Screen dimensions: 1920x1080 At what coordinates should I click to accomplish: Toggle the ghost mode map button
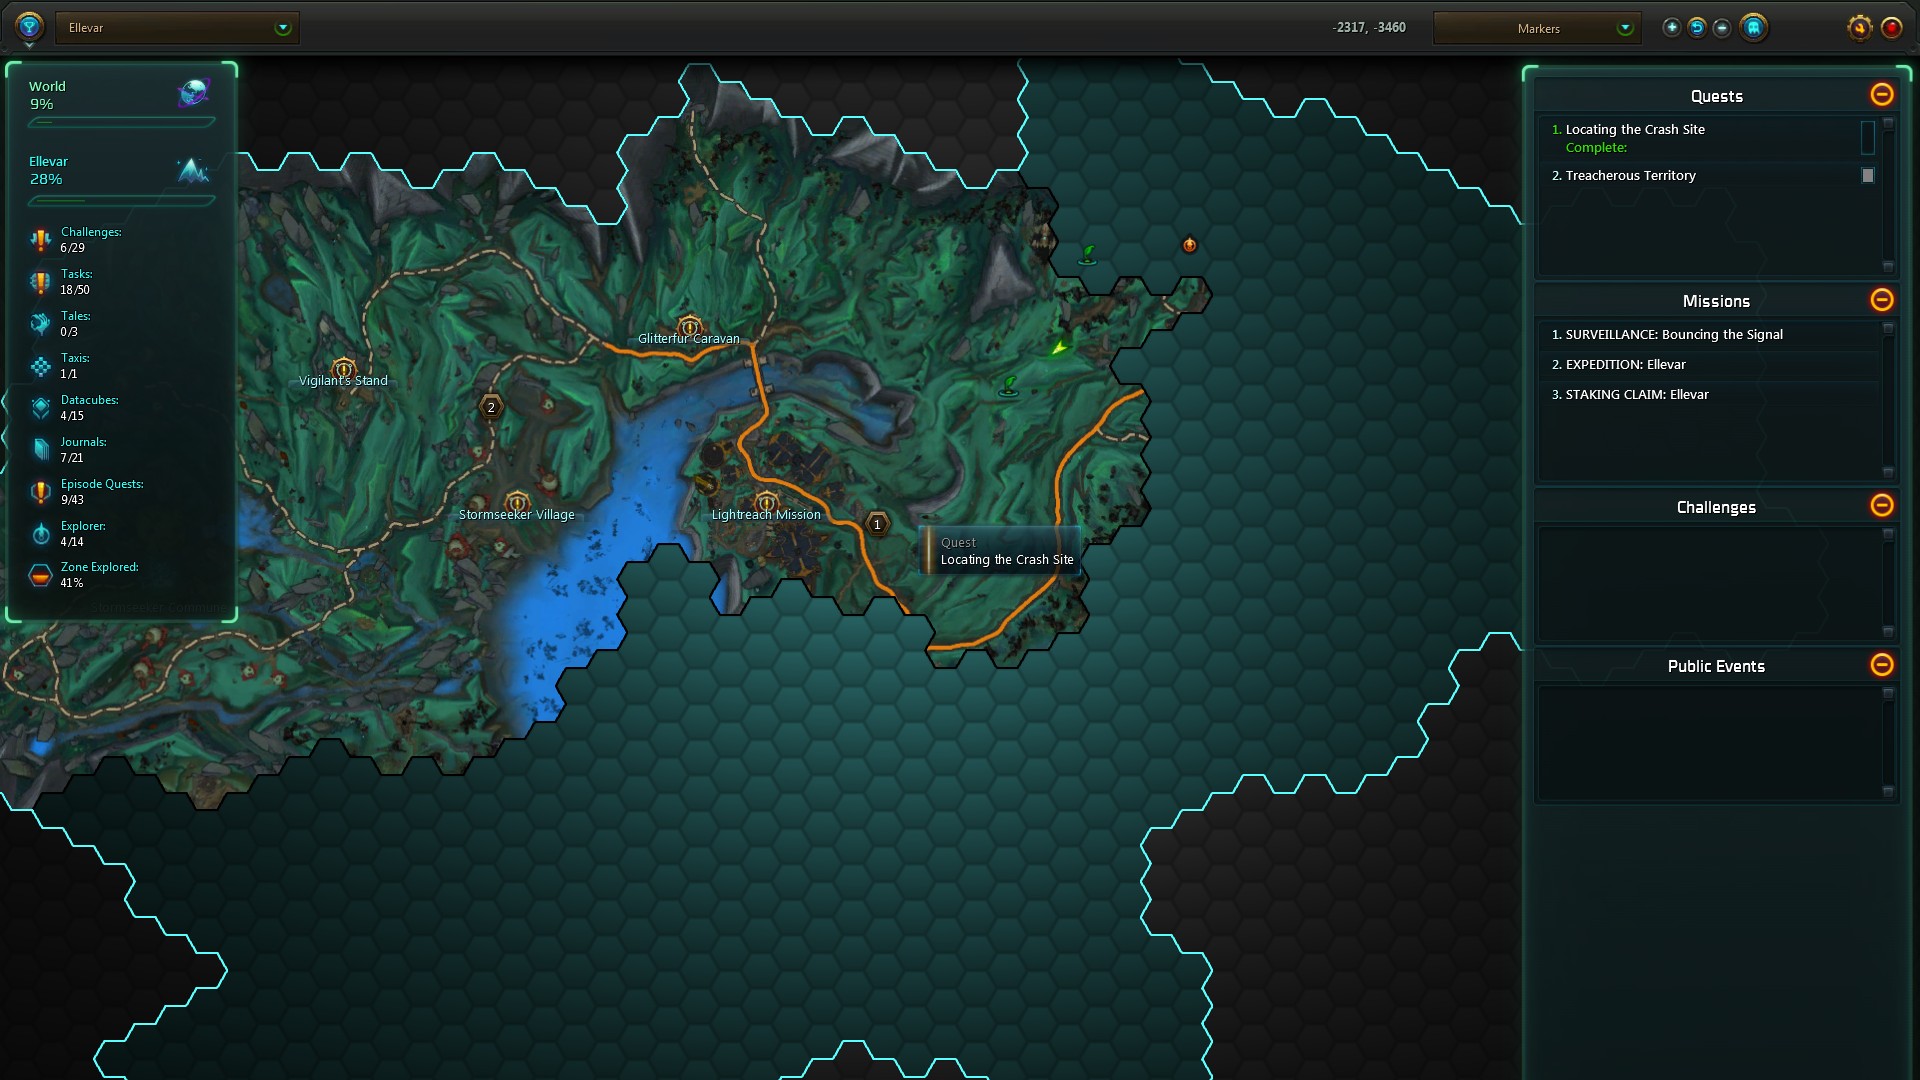tap(1754, 28)
